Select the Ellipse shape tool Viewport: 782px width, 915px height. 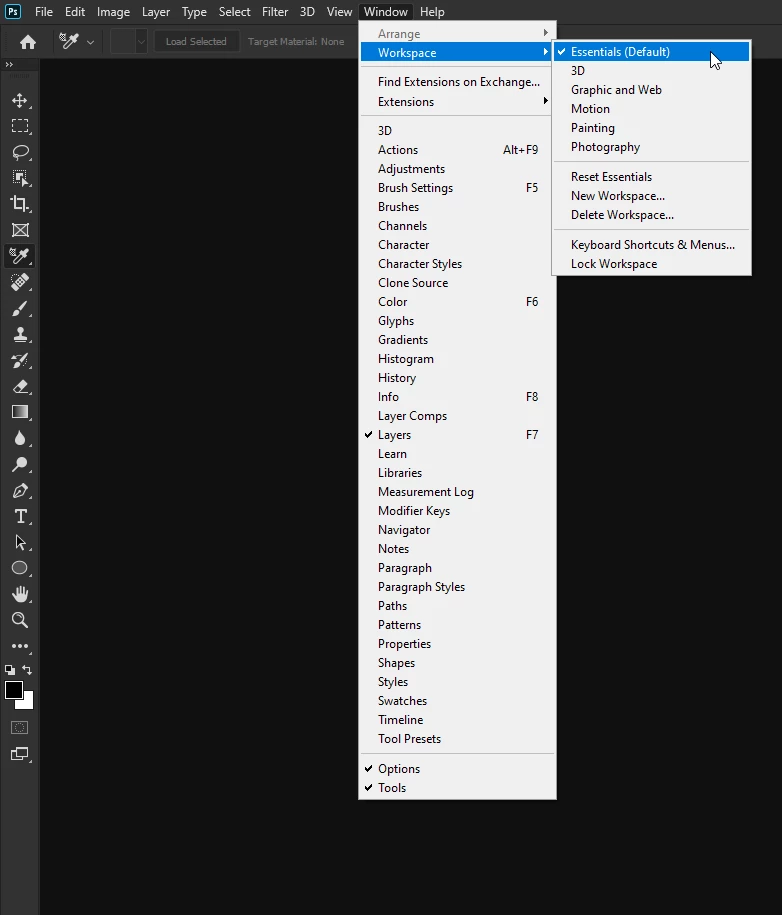pyautogui.click(x=20, y=568)
